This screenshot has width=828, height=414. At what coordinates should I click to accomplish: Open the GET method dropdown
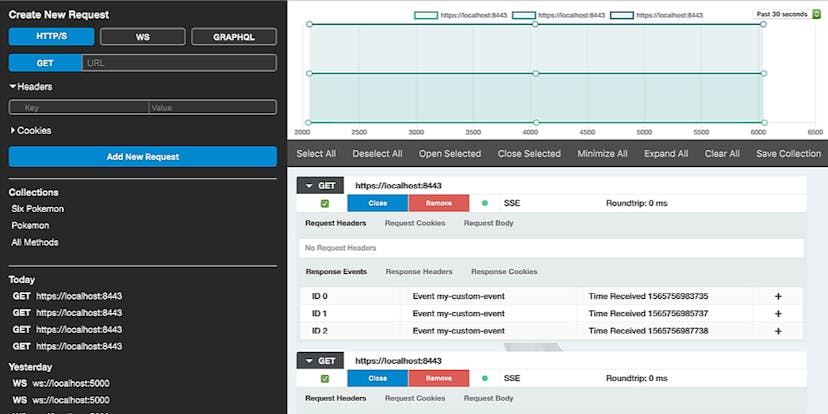click(45, 63)
